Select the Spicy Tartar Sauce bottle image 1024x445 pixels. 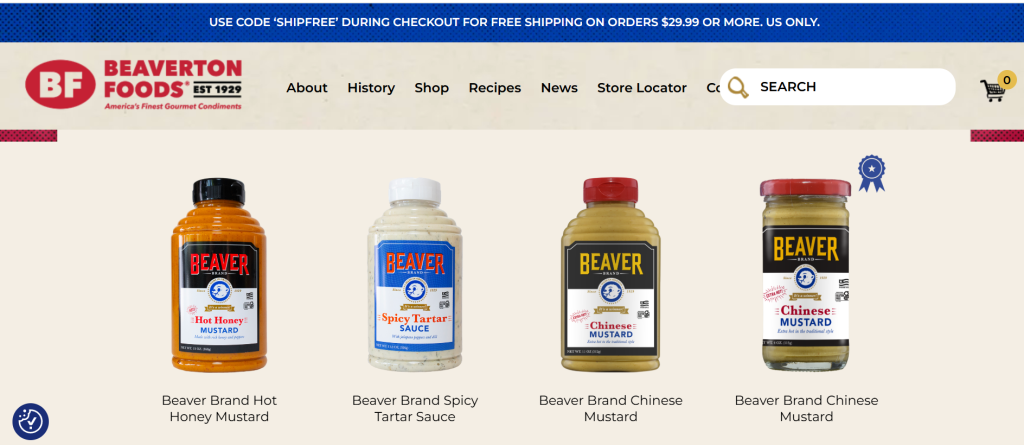[415, 274]
